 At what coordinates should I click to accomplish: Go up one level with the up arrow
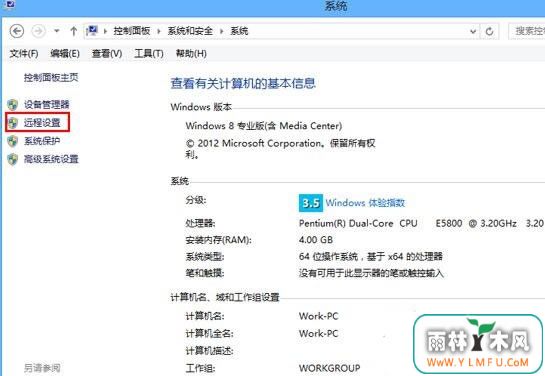click(x=73, y=31)
